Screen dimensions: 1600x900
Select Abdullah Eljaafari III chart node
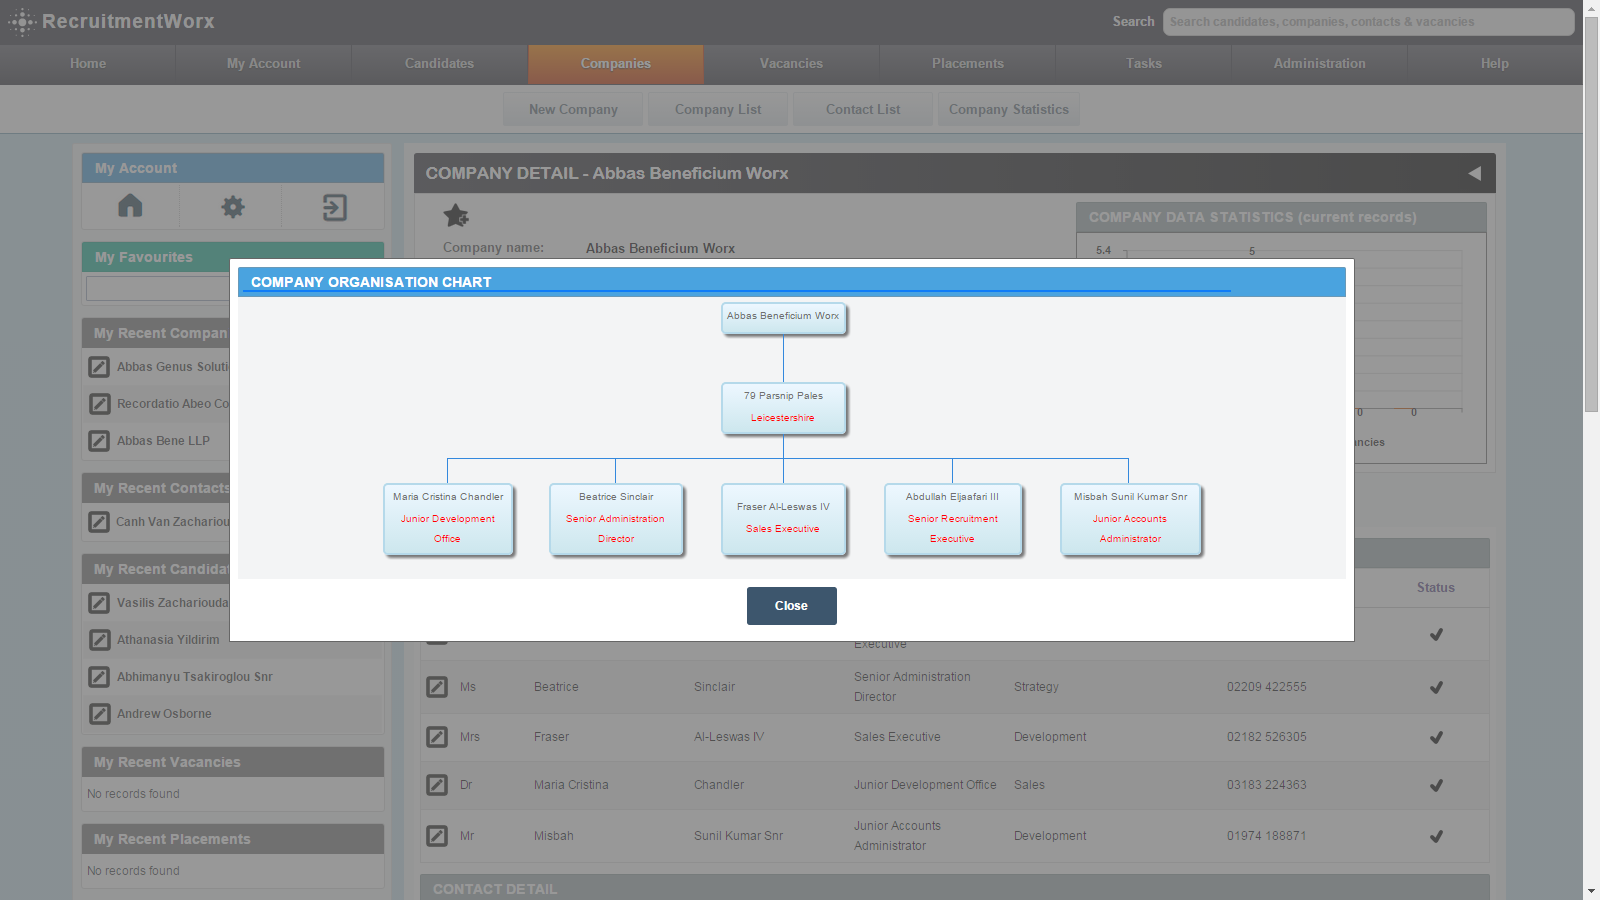point(953,519)
